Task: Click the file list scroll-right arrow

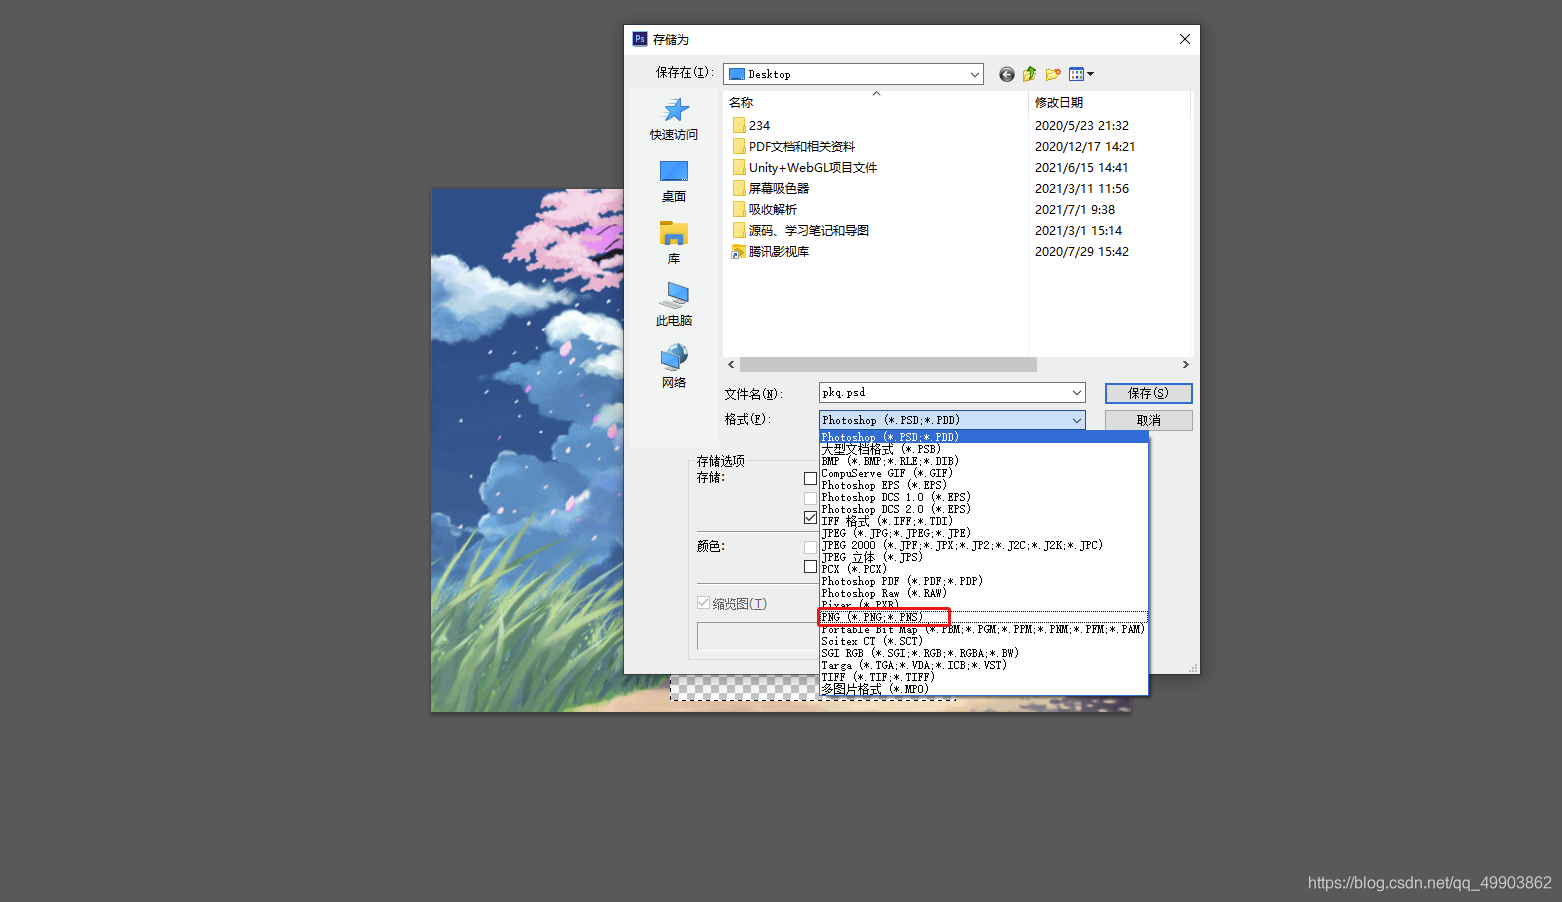Action: coord(1185,365)
